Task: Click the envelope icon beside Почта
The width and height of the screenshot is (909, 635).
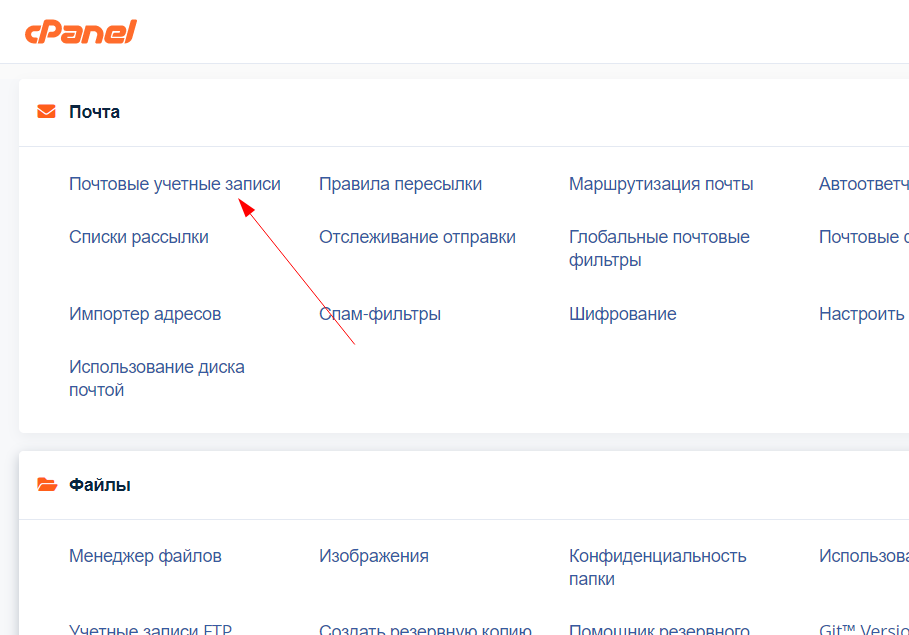Action: click(x=46, y=112)
